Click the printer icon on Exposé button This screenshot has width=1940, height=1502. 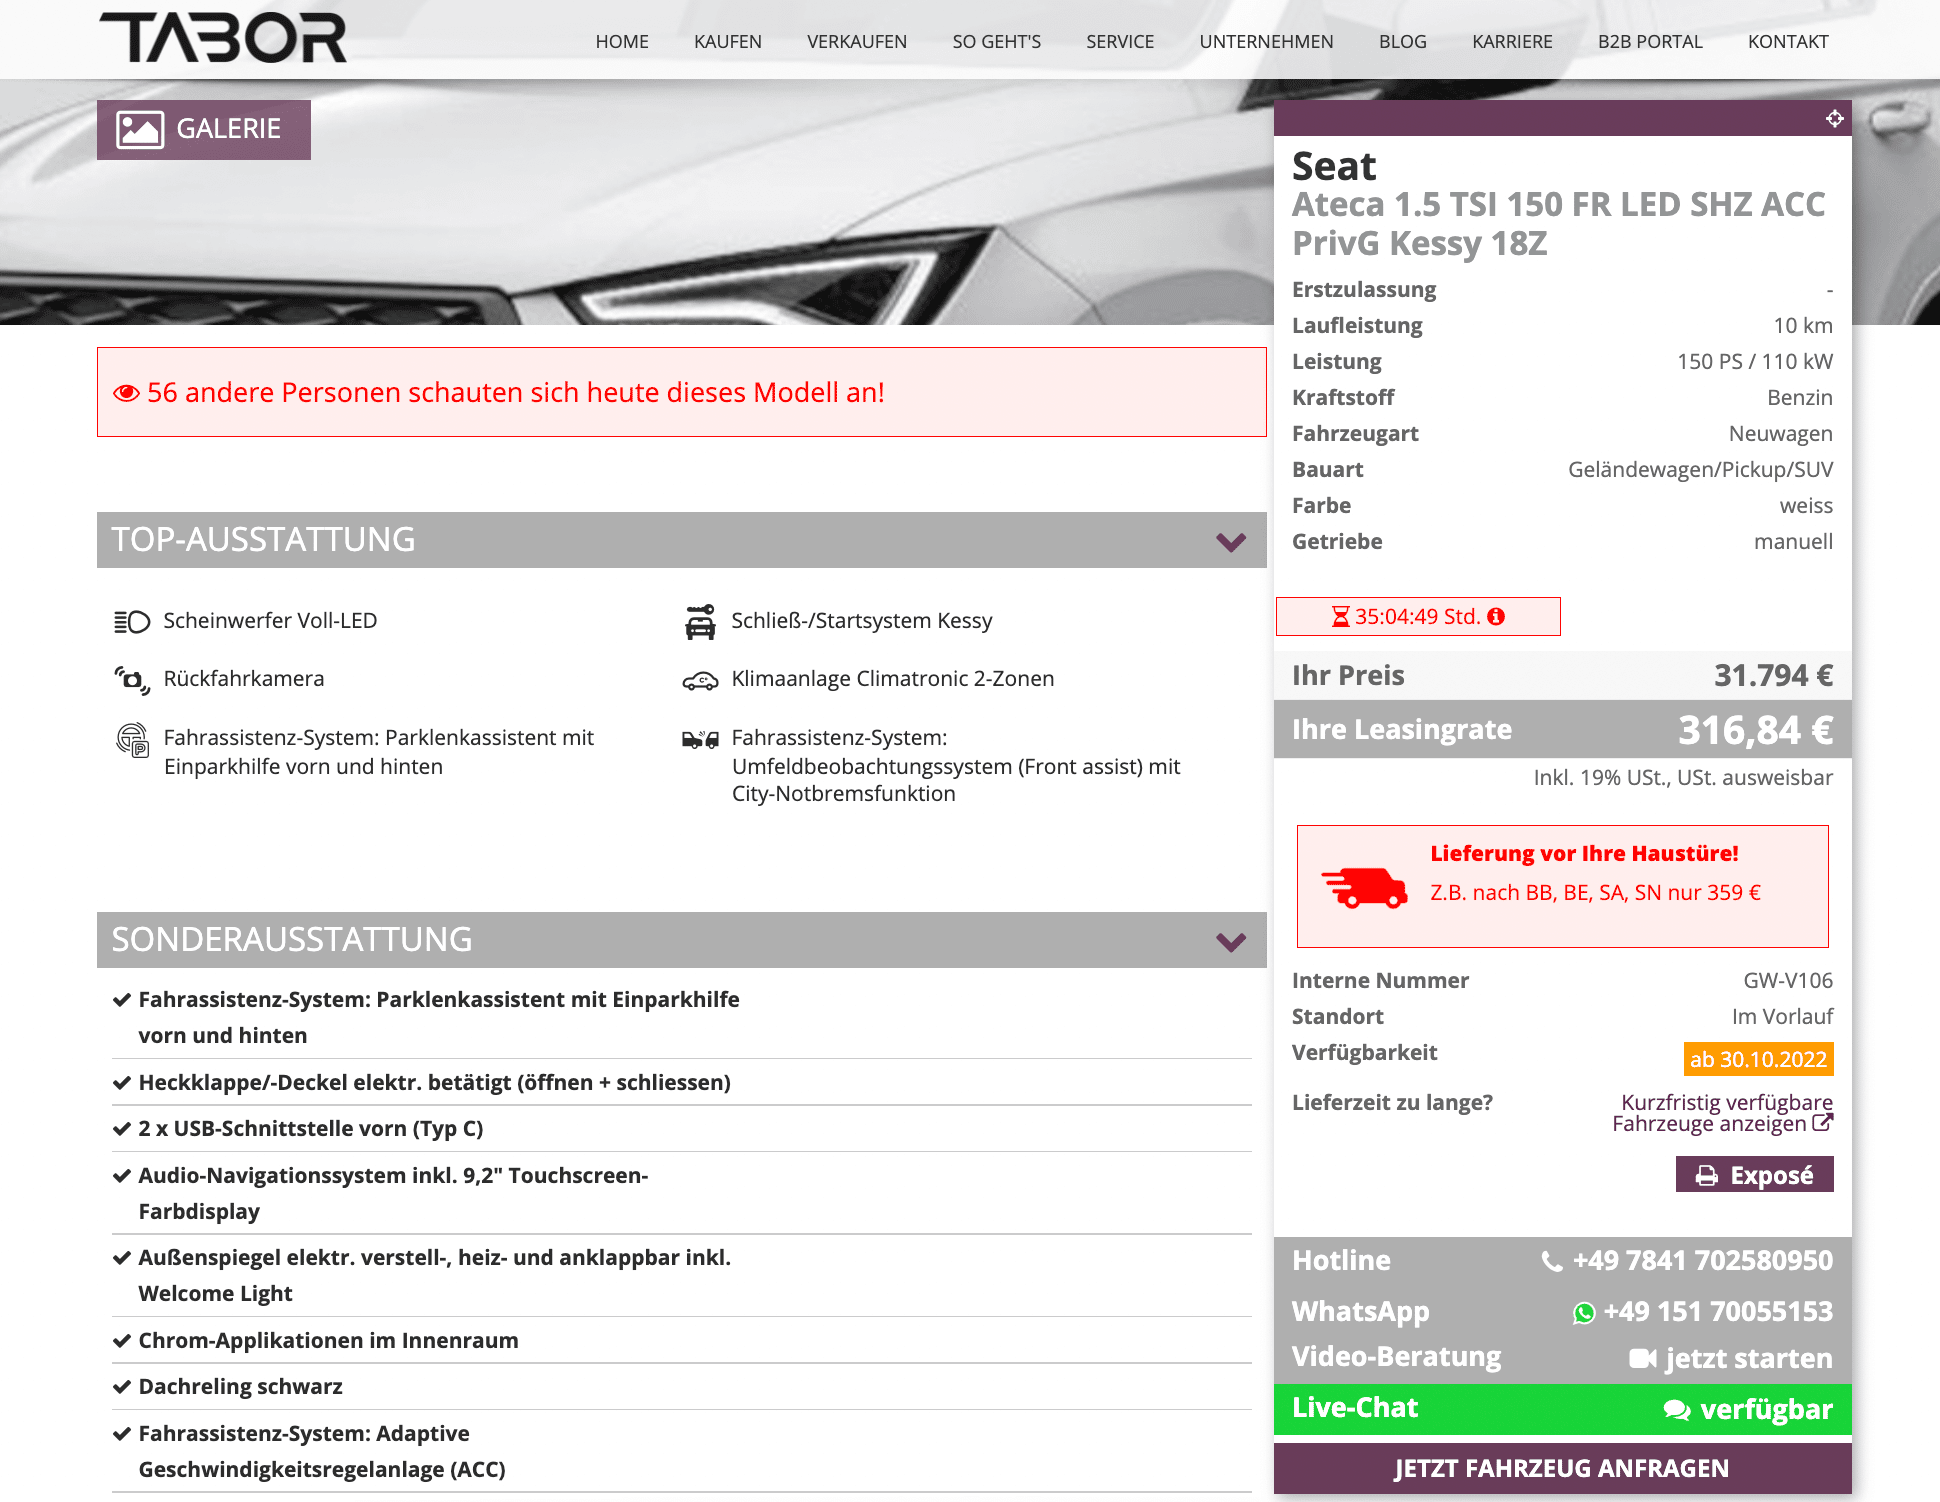pos(1707,1176)
